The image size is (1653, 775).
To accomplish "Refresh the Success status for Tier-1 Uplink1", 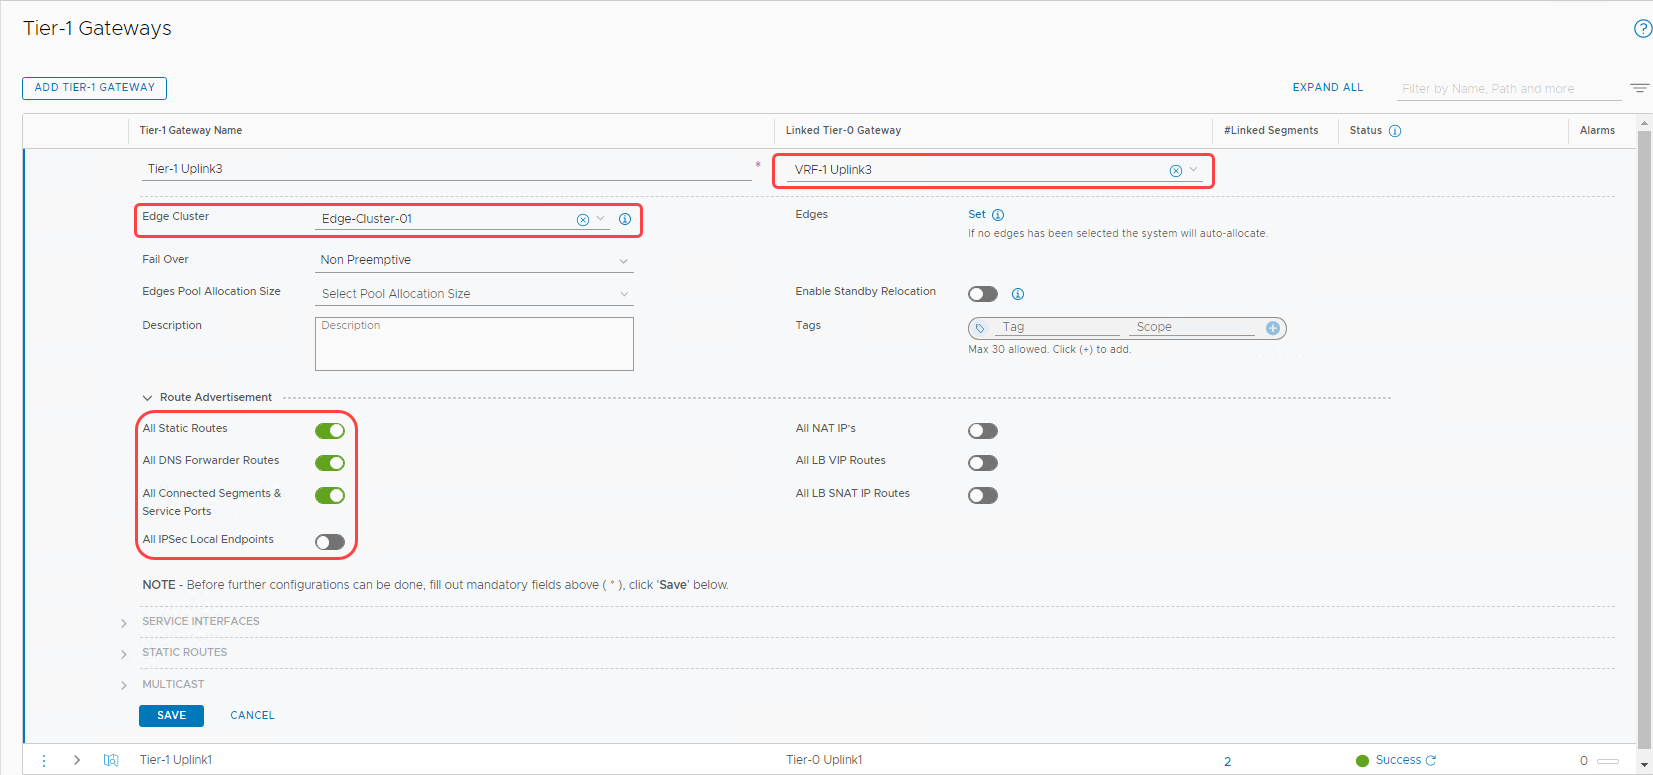I will (x=1431, y=760).
